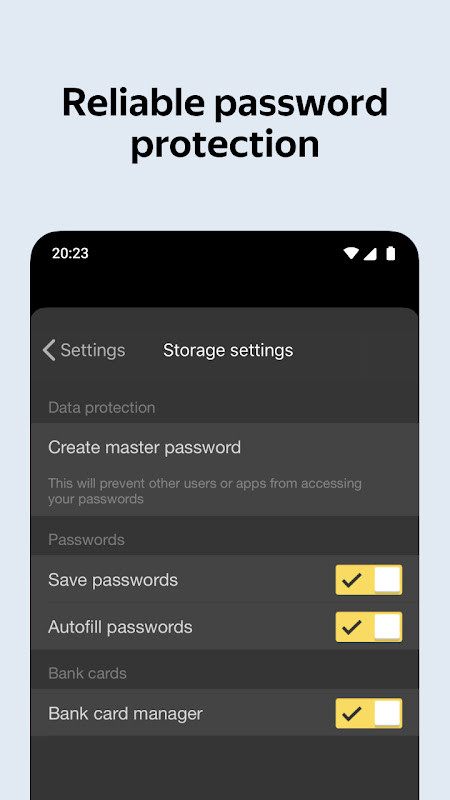
Task: Select the Save passwords row label
Action: 113,580
